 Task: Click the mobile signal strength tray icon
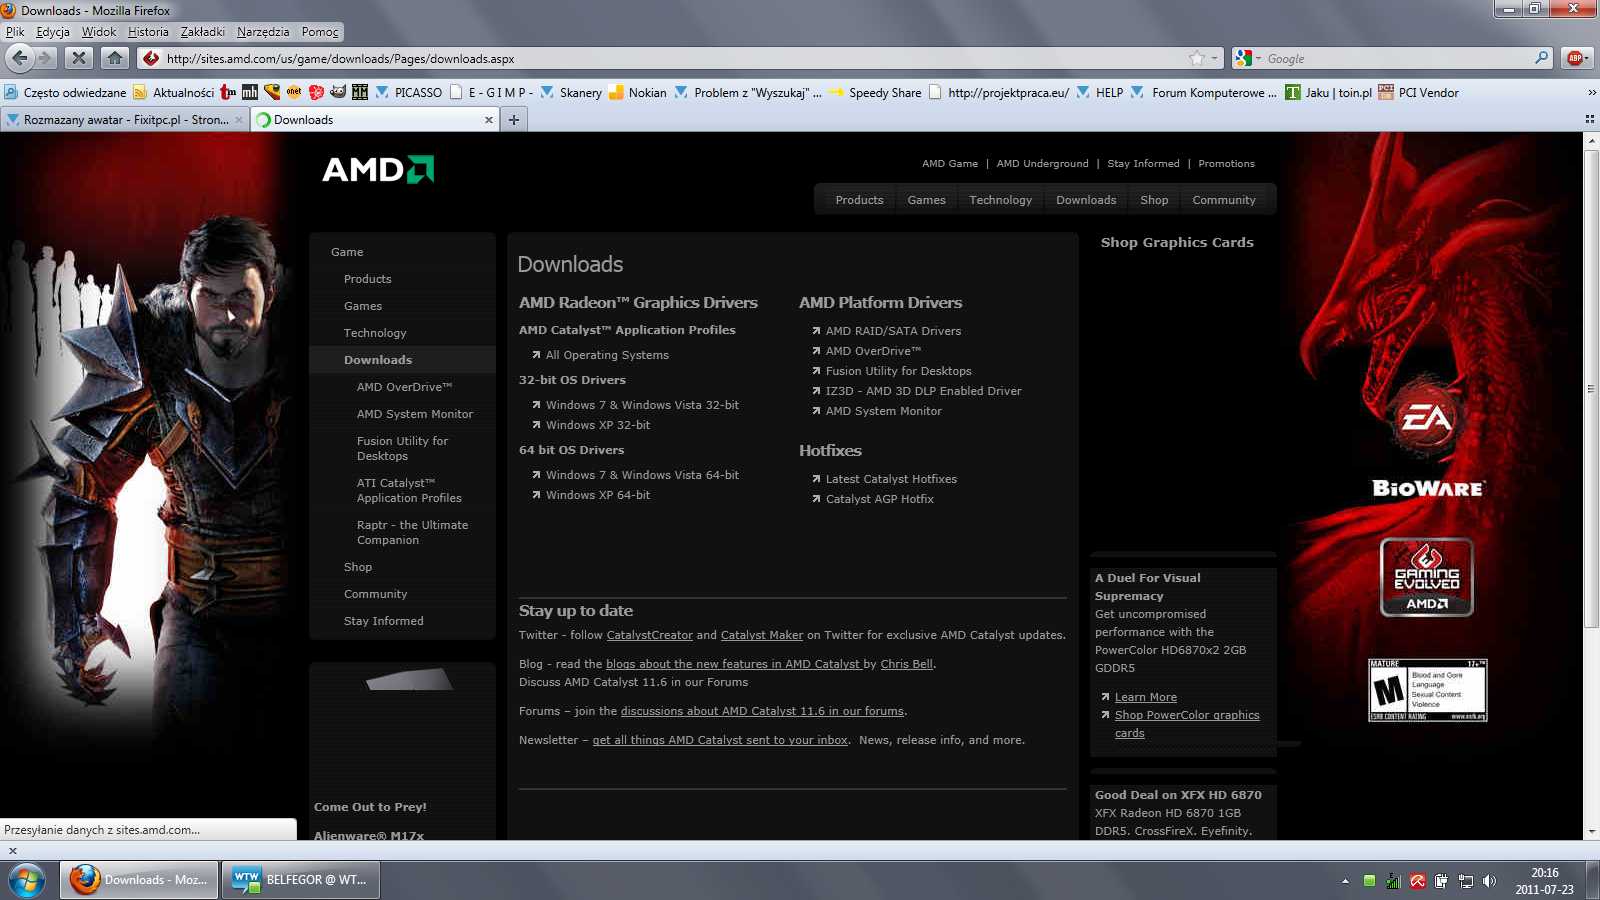1393,881
